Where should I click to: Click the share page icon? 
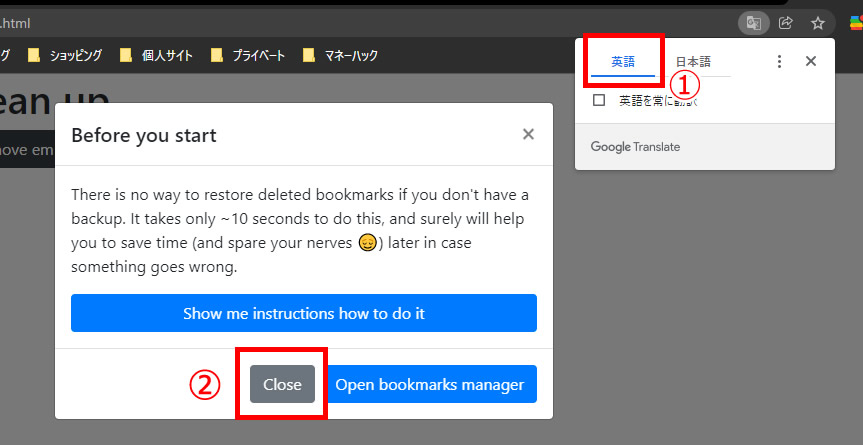(x=786, y=22)
